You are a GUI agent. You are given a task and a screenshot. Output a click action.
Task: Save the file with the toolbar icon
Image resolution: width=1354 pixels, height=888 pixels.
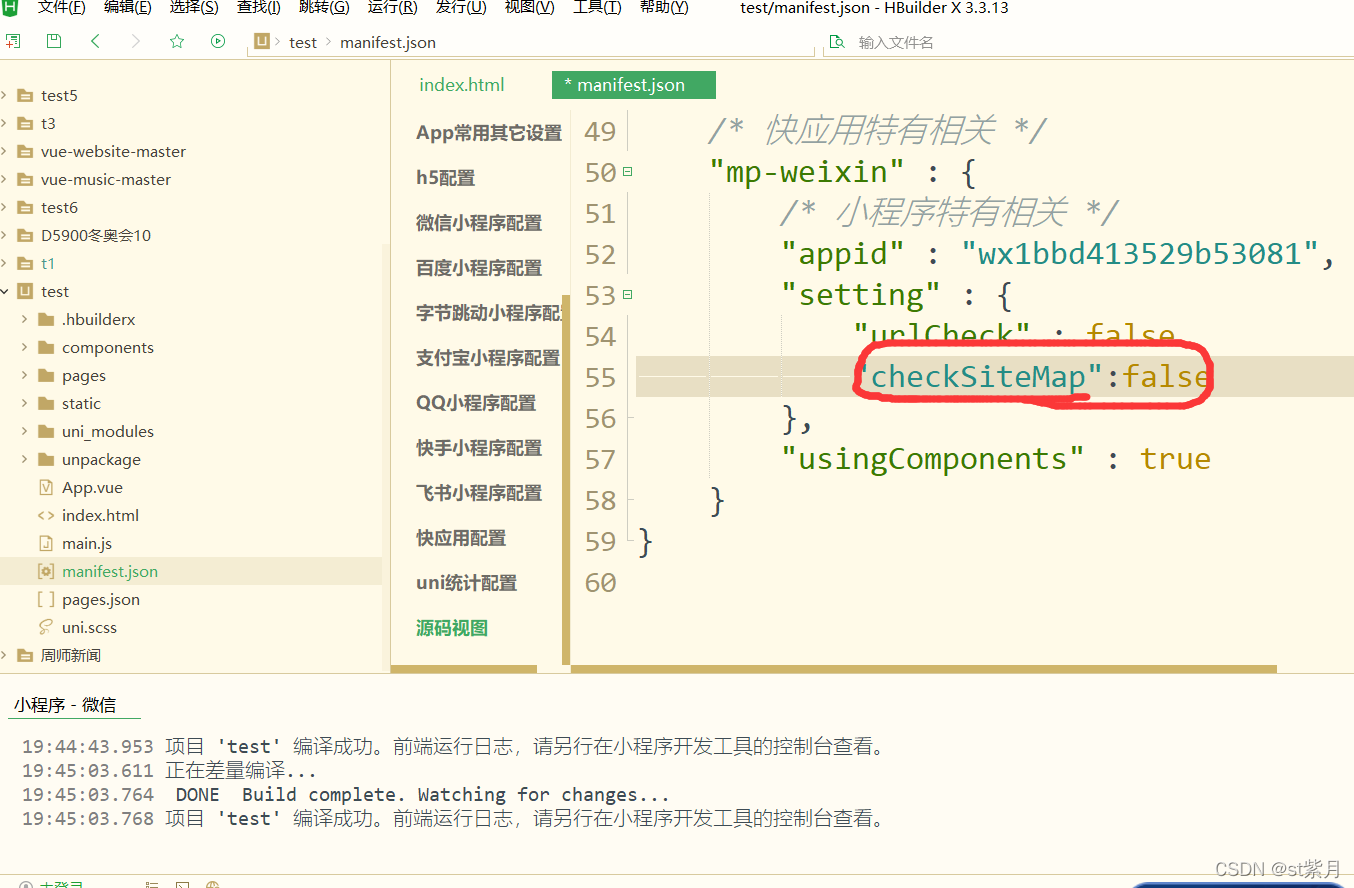(54, 41)
